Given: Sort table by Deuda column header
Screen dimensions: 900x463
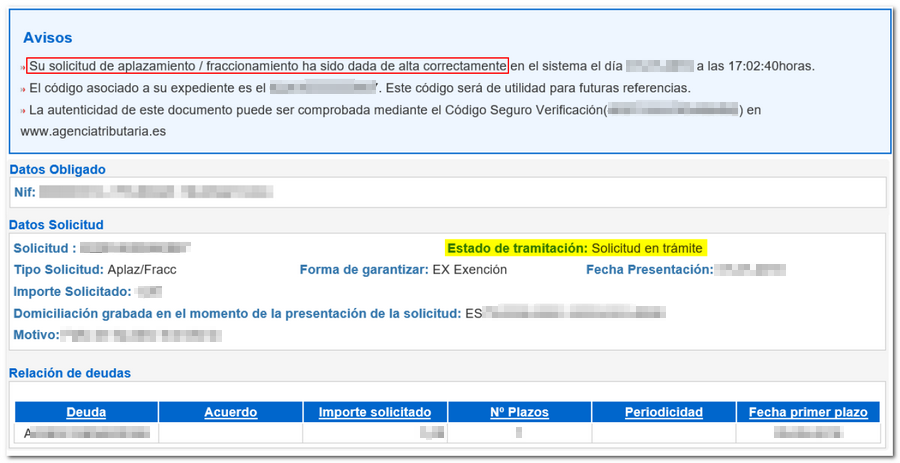Looking at the screenshot, I should click(86, 412).
